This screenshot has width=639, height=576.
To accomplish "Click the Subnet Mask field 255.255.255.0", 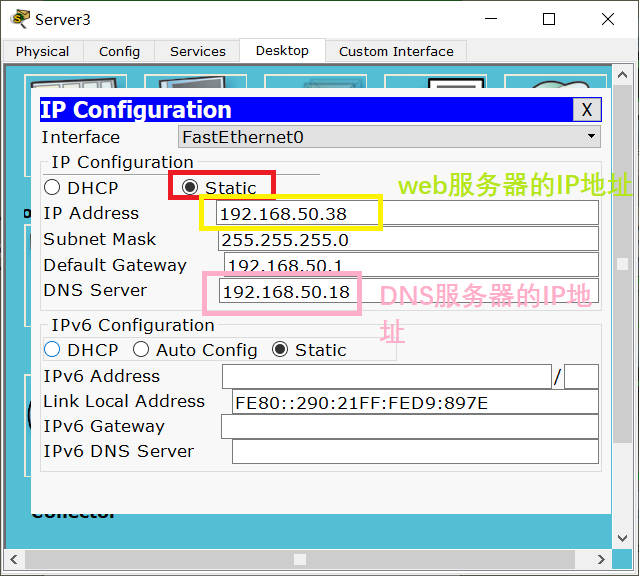I will coord(408,239).
